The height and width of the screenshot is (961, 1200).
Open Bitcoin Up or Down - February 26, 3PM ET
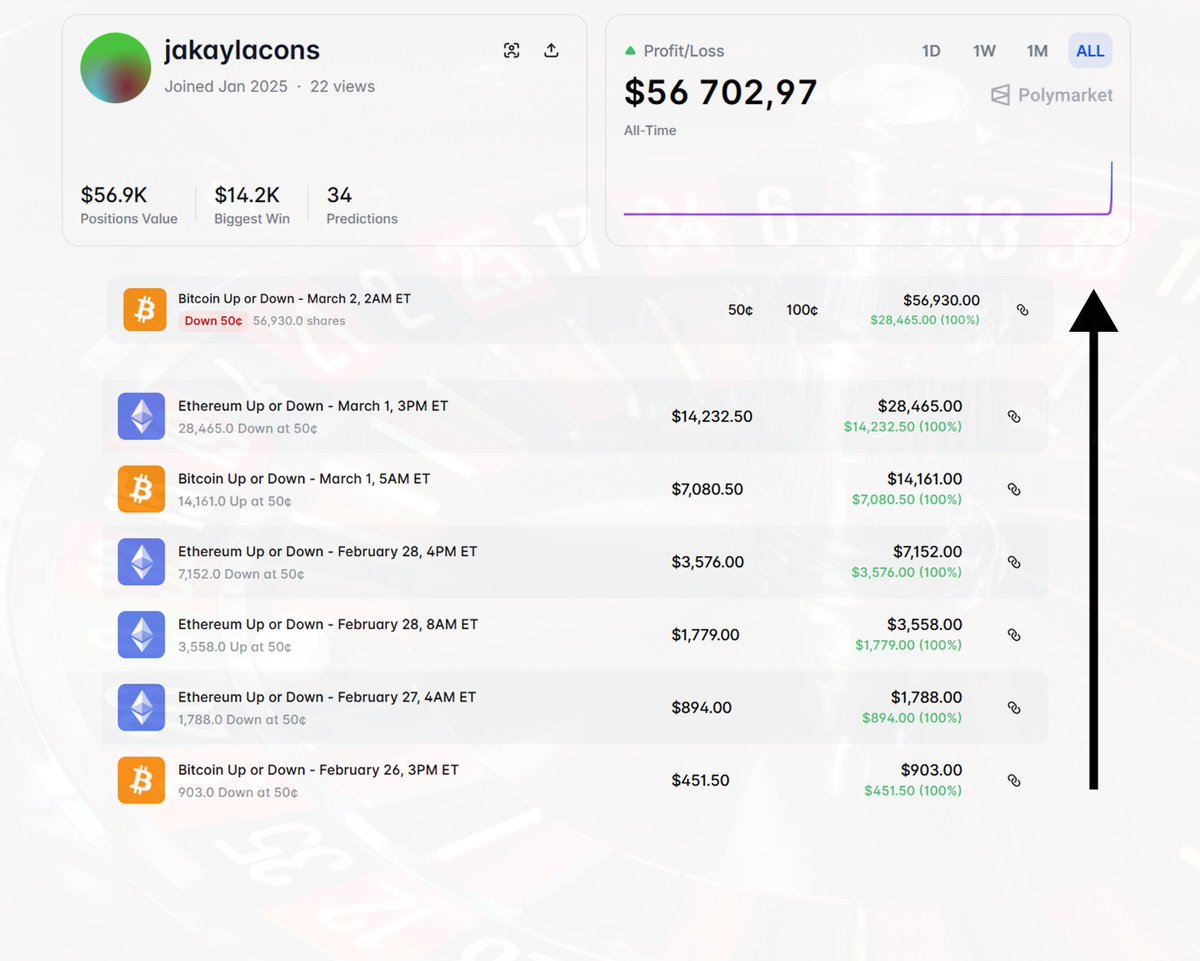click(318, 770)
